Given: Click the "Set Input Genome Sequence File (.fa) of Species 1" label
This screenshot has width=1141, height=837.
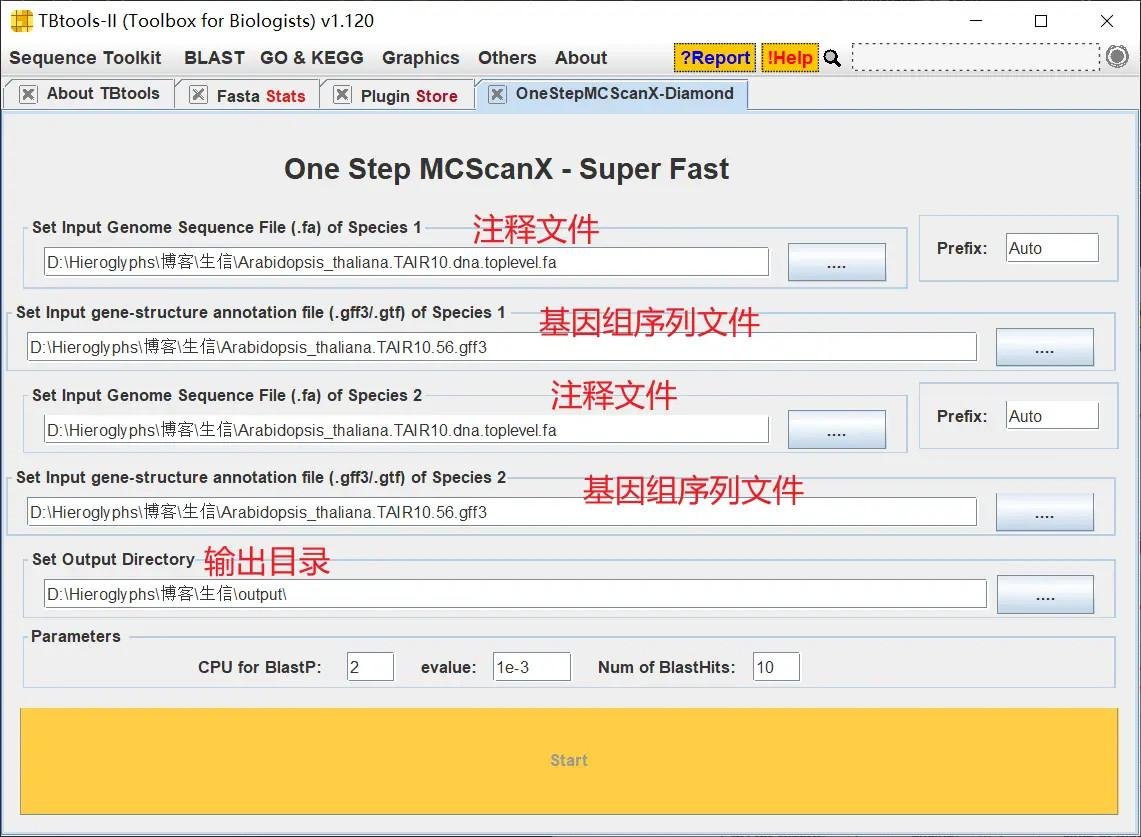Looking at the screenshot, I should point(227,227).
